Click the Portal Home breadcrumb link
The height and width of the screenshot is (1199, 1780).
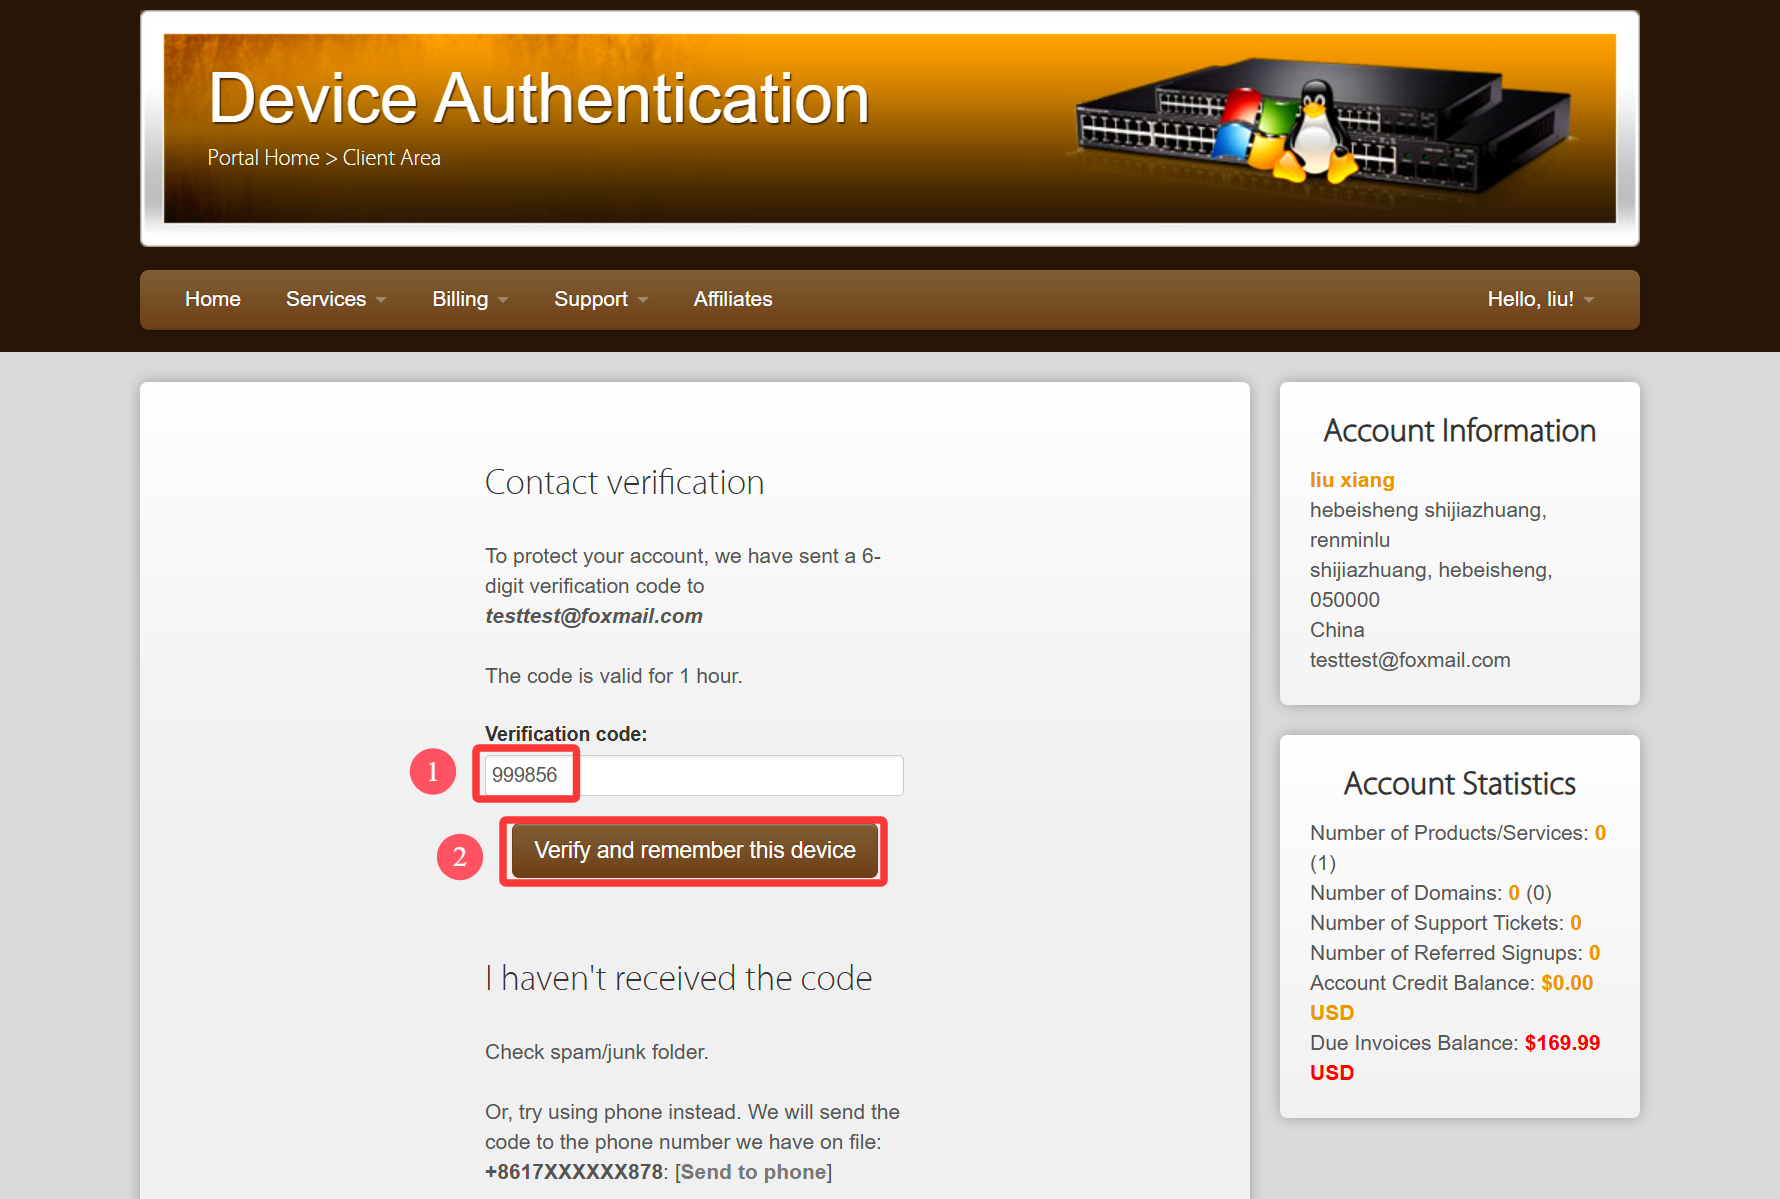tap(263, 158)
